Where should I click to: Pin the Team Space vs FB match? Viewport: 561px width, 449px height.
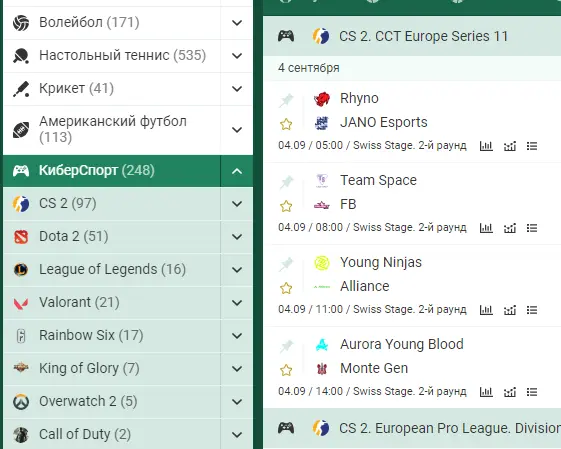click(286, 182)
